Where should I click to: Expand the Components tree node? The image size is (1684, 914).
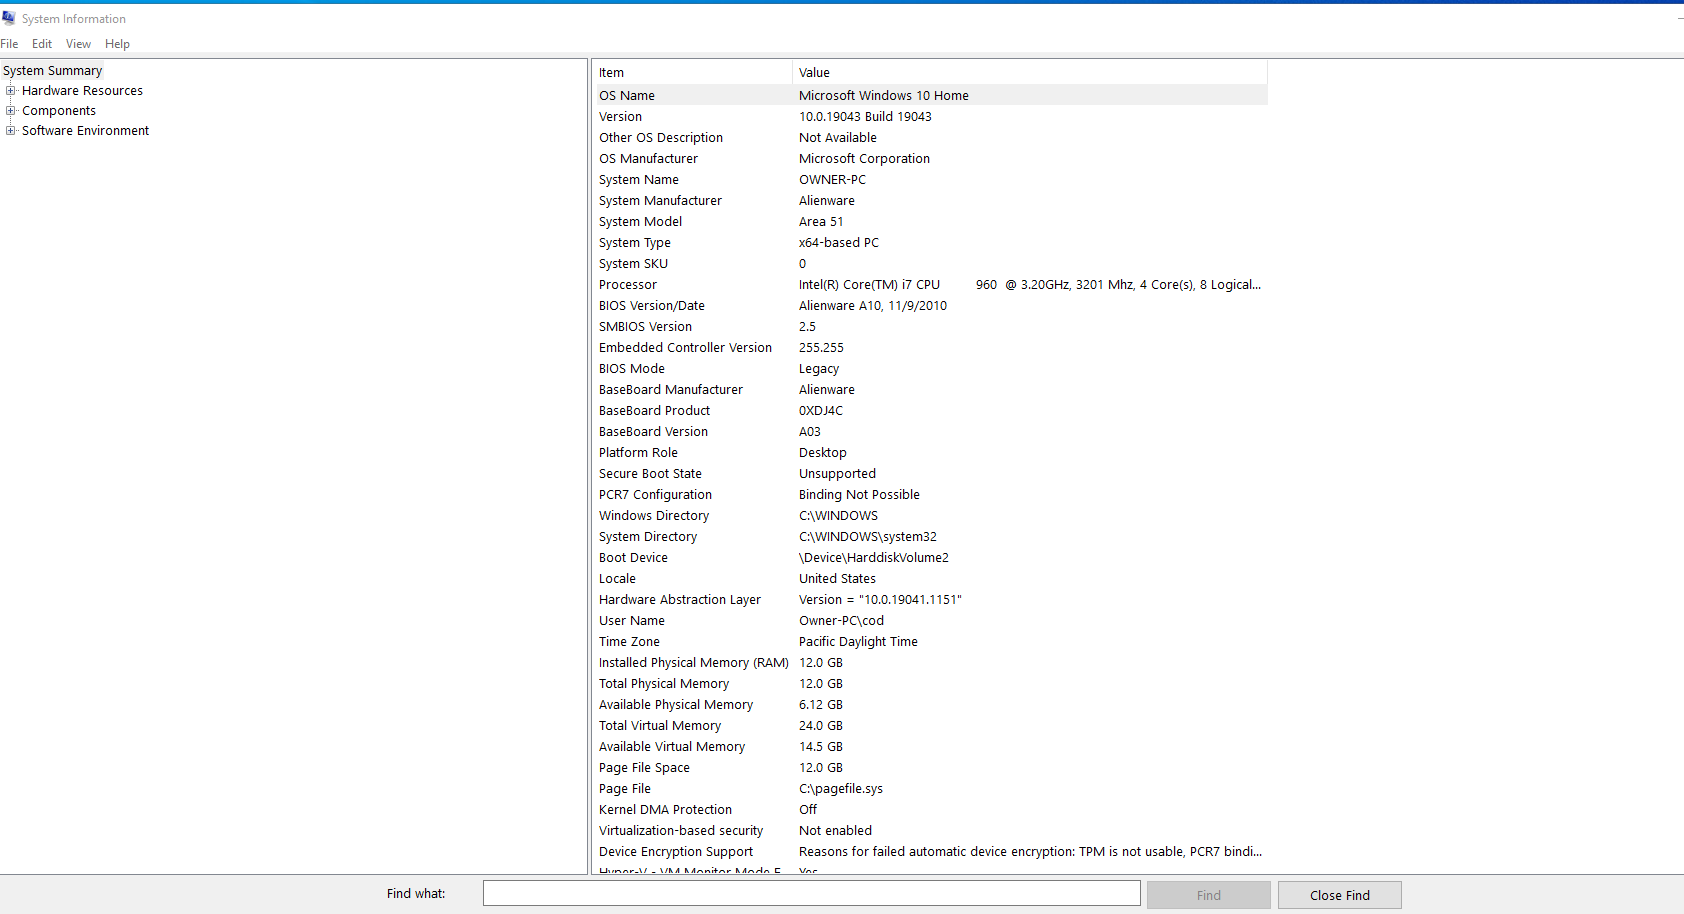11,111
